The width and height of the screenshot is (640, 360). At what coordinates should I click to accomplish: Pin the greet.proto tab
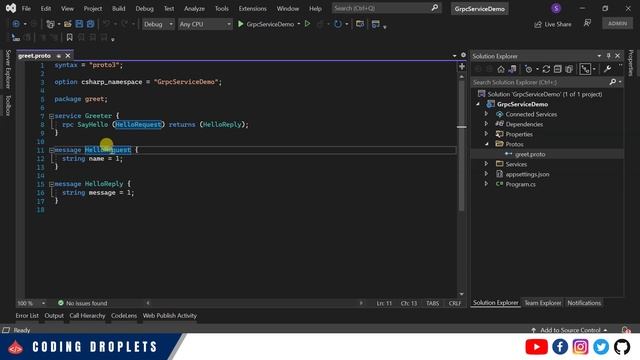[59, 56]
